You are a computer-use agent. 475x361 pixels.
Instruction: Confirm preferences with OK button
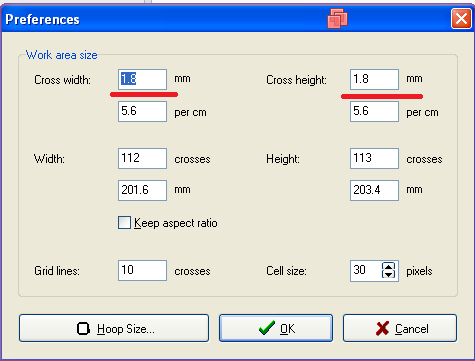pyautogui.click(x=276, y=328)
